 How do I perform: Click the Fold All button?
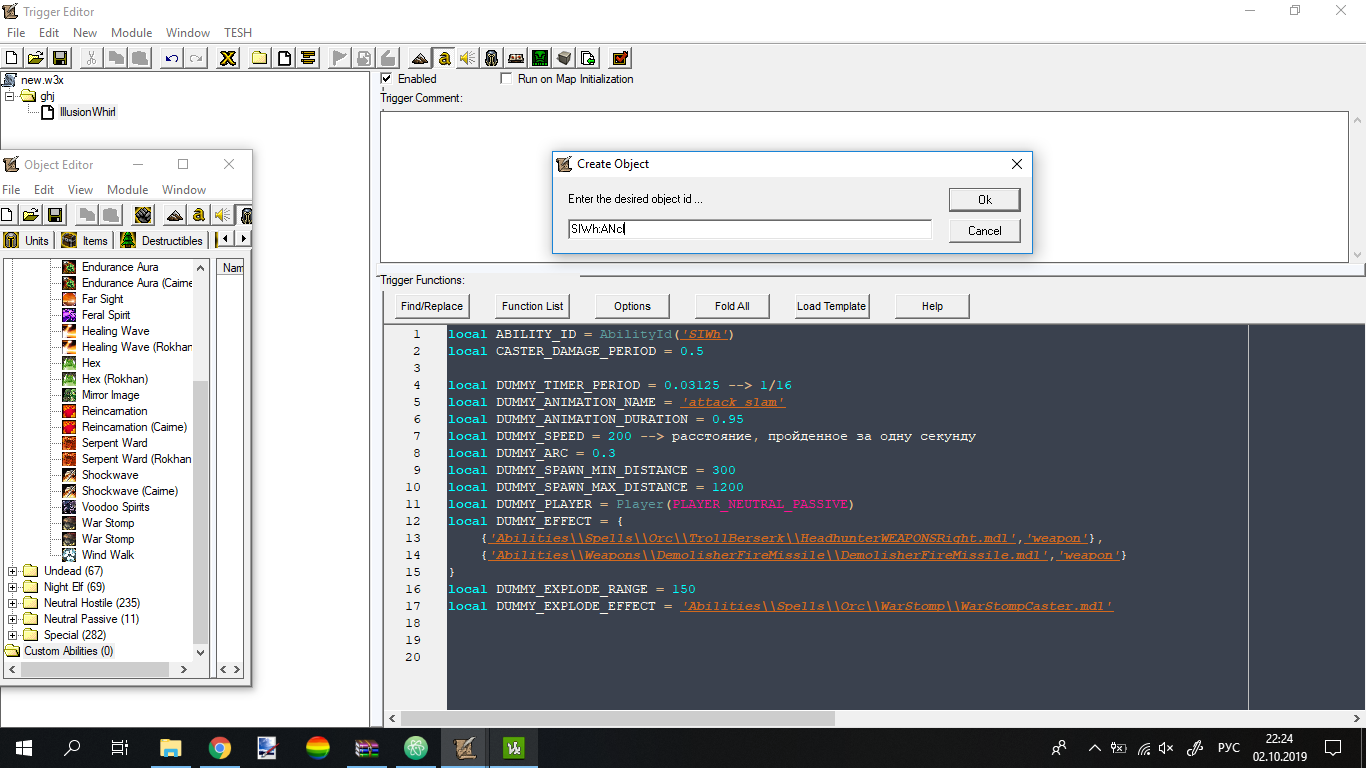click(732, 306)
